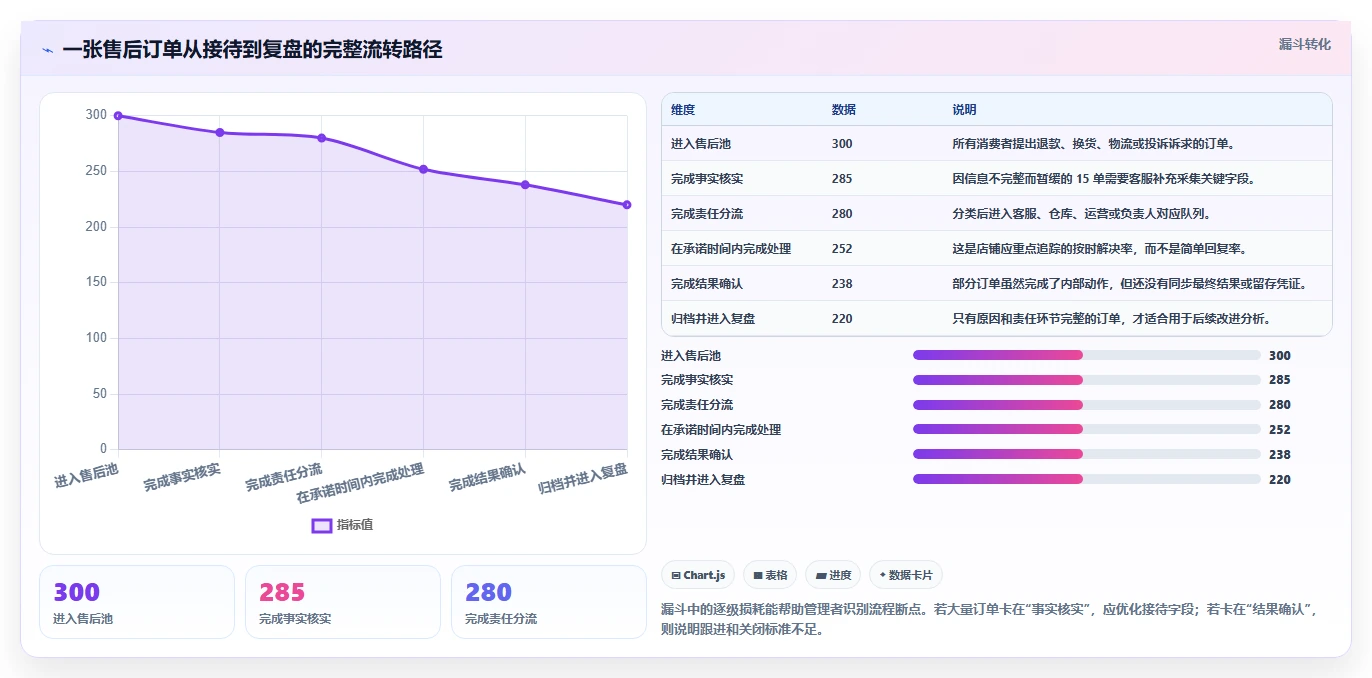This screenshot has height=678, width=1372.
Task: Click the 完成事实核实 progress bar
Action: point(1087,380)
